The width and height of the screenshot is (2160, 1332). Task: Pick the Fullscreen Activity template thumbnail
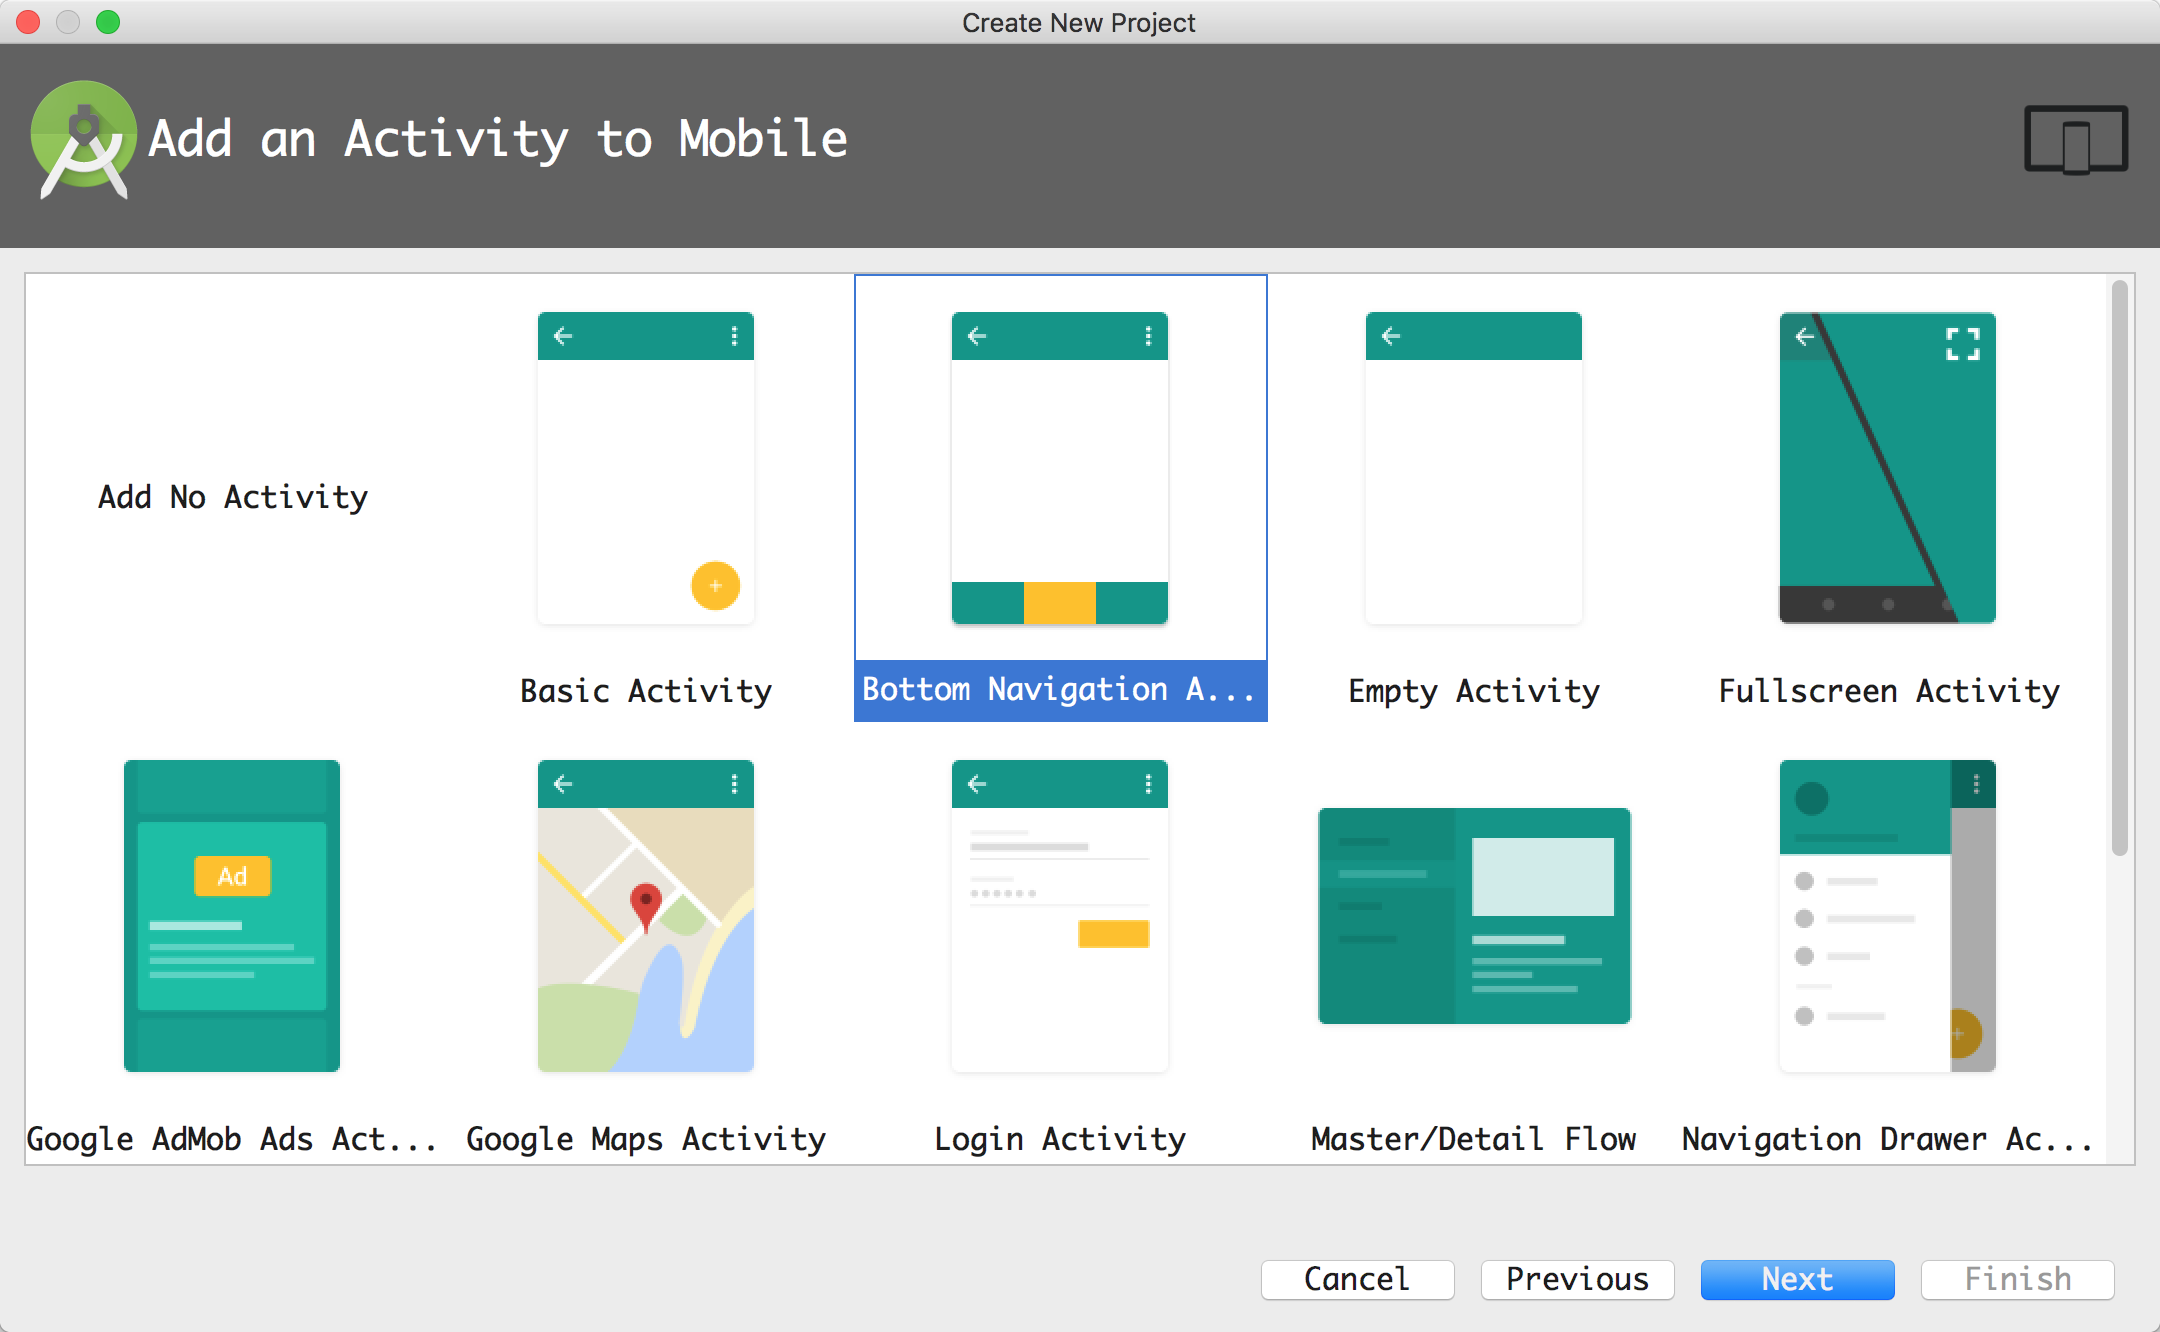pos(1888,468)
